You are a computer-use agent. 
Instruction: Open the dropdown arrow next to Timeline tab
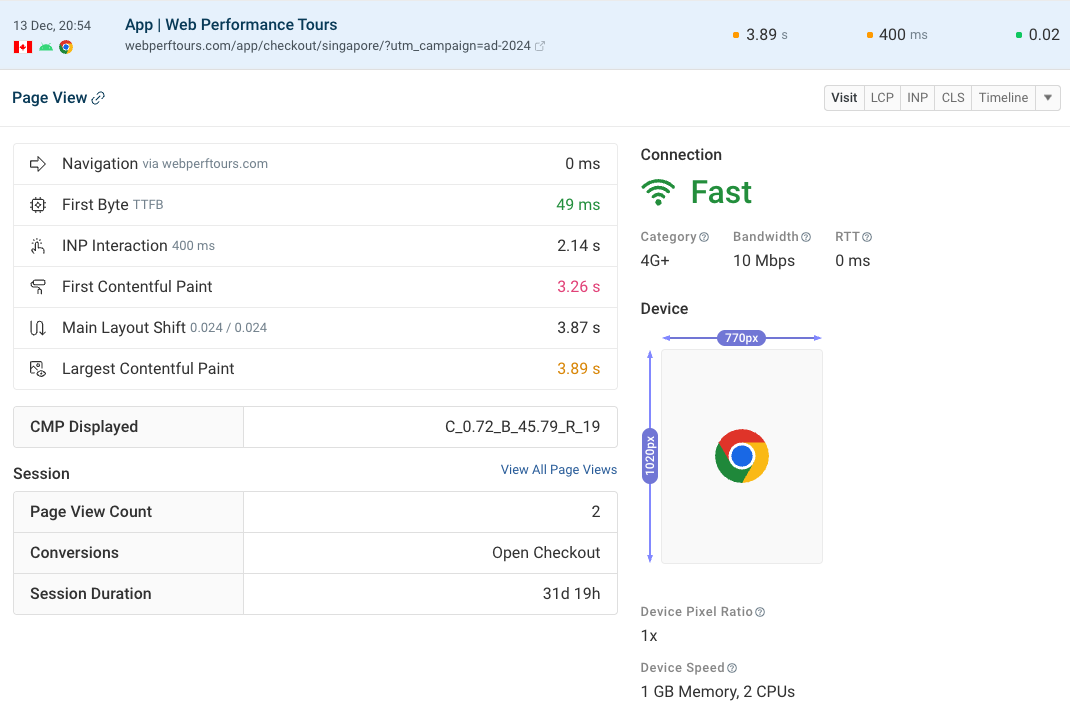click(x=1047, y=97)
